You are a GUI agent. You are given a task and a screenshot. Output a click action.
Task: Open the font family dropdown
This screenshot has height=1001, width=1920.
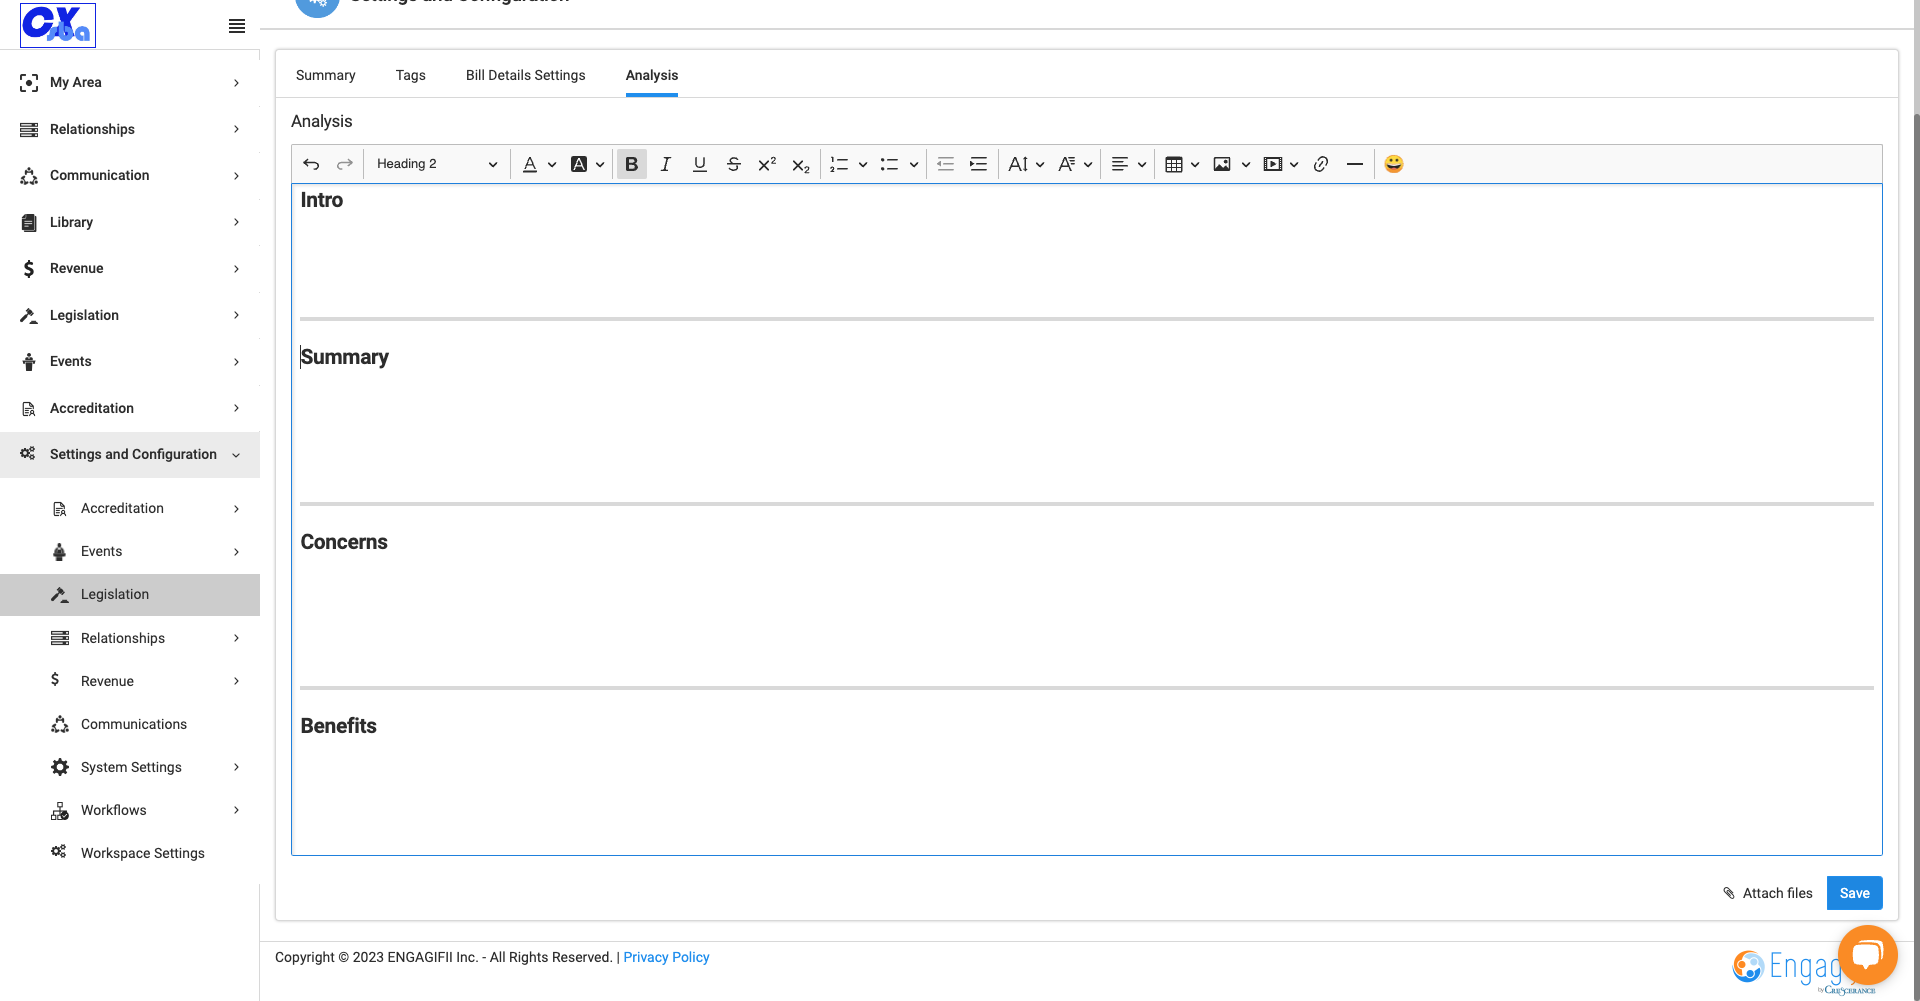coord(1075,164)
